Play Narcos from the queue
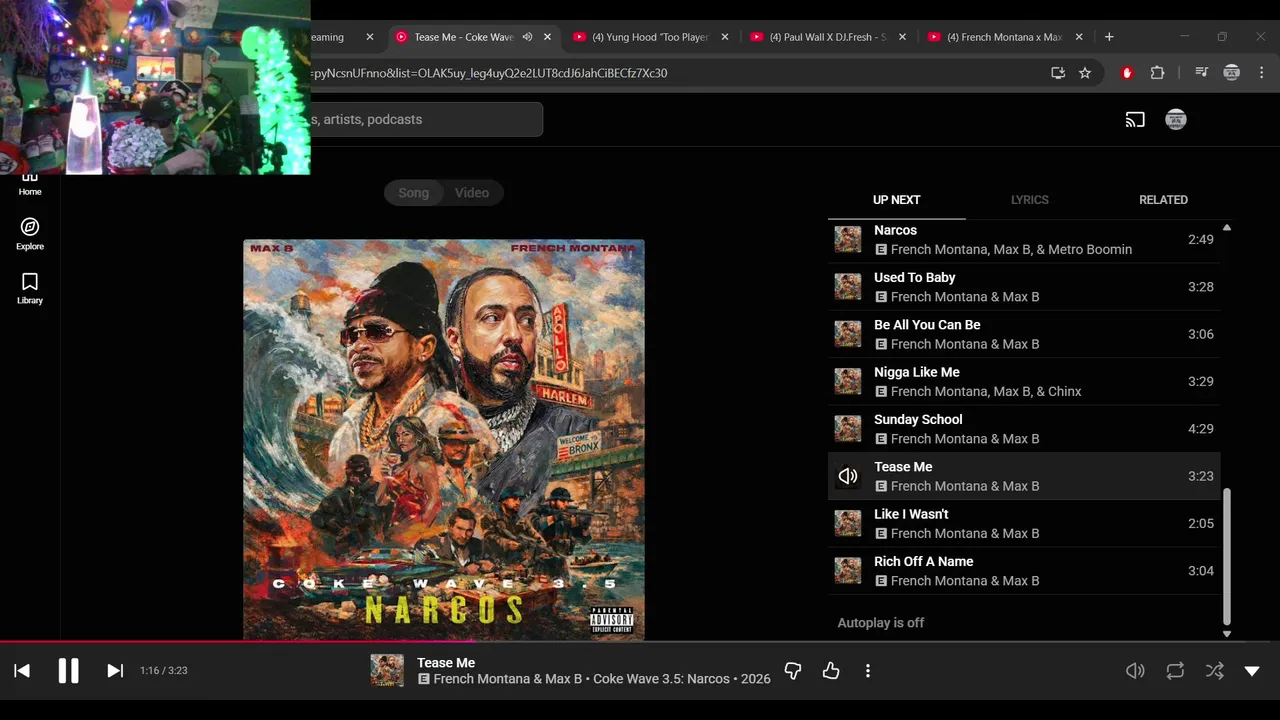This screenshot has width=1280, height=720. [1024, 239]
